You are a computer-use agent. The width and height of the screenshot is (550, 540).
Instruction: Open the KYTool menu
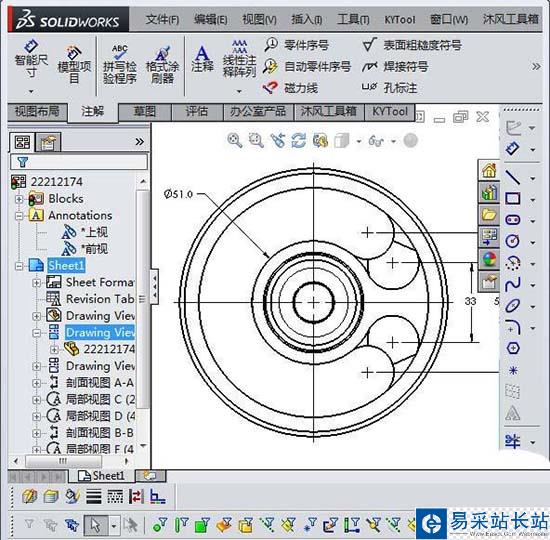point(400,20)
